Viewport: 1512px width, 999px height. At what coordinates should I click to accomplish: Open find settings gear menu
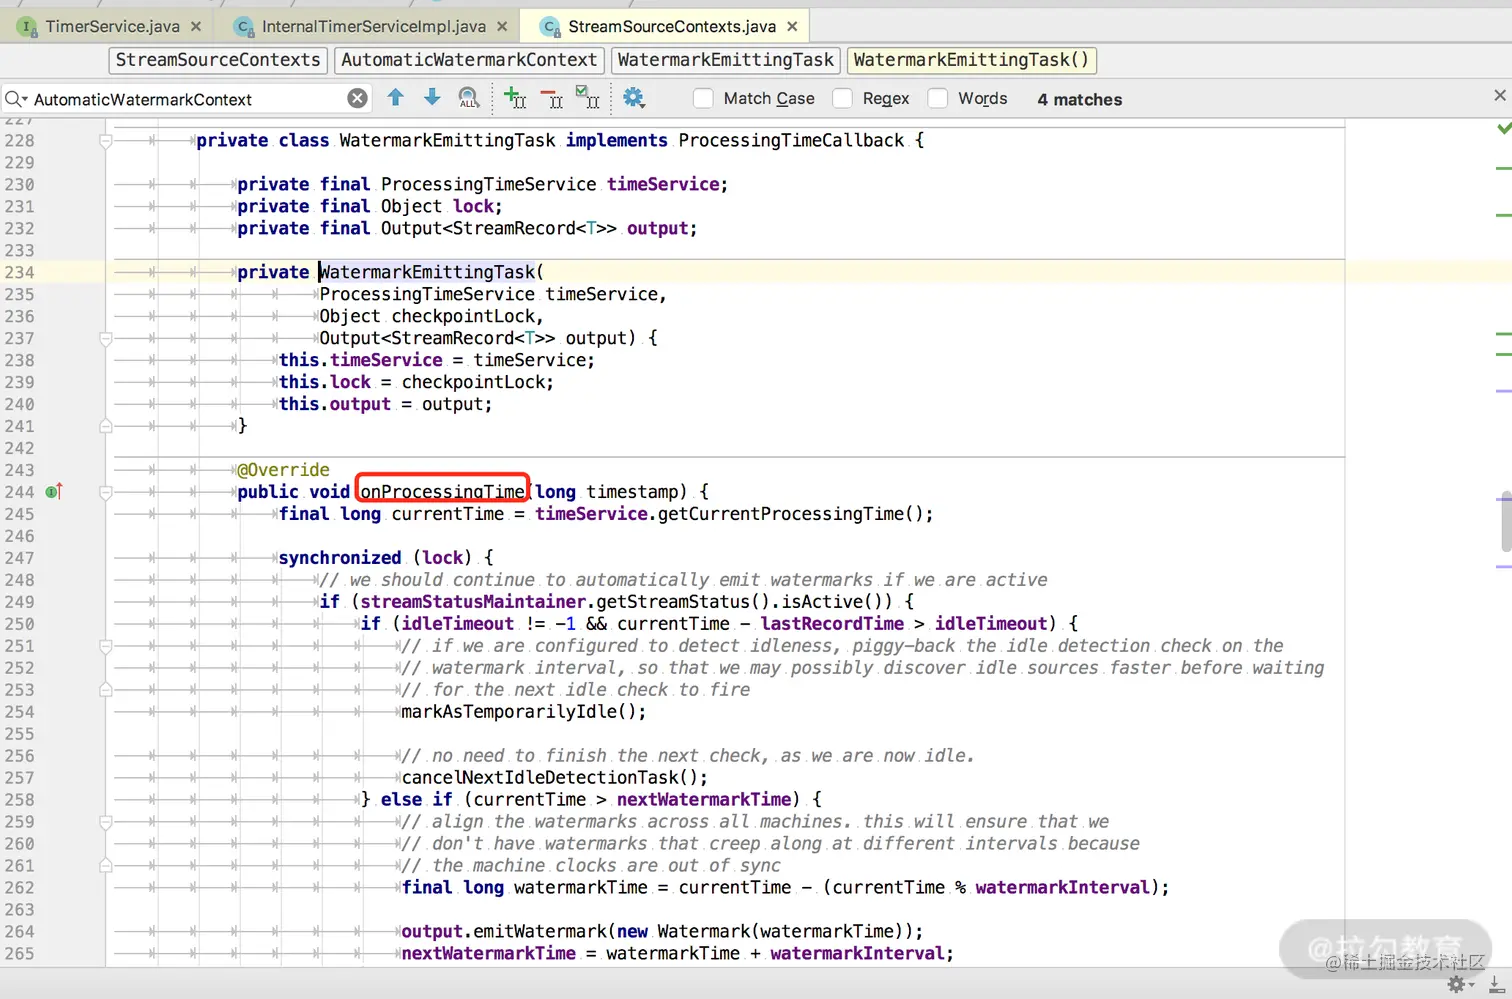coord(634,97)
